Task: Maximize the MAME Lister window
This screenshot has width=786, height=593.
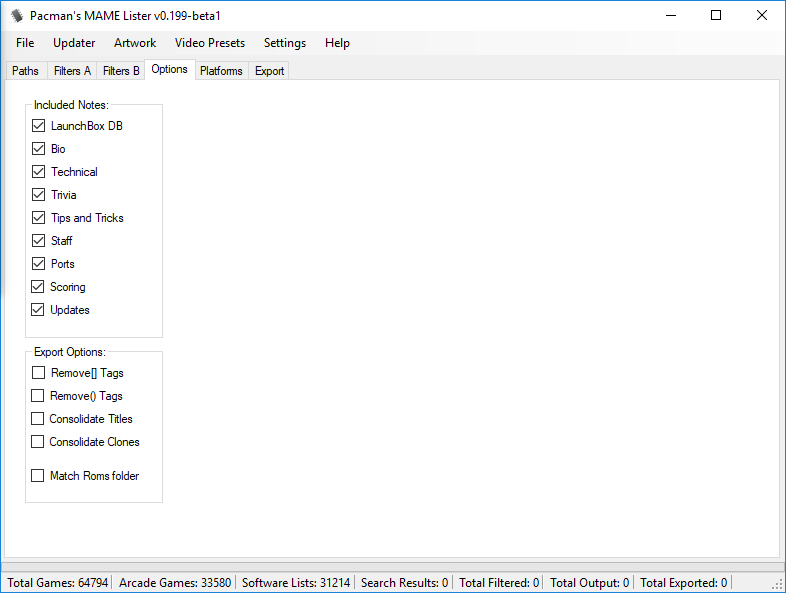Action: (716, 16)
